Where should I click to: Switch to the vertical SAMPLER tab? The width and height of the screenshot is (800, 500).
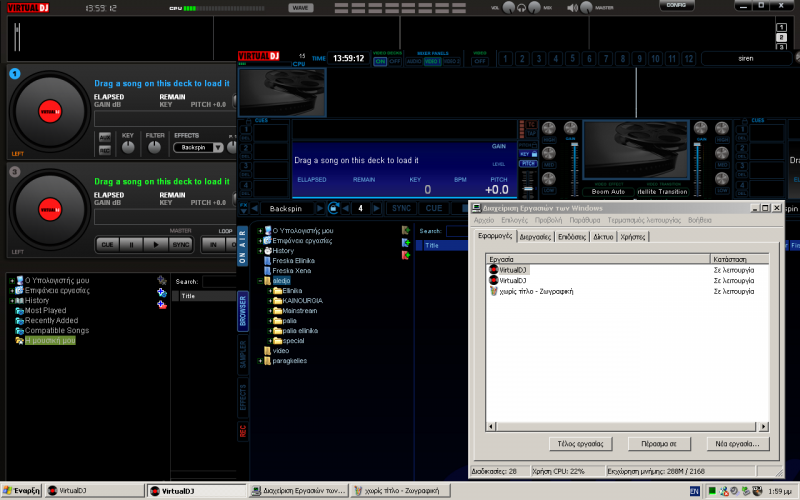tap(243, 354)
